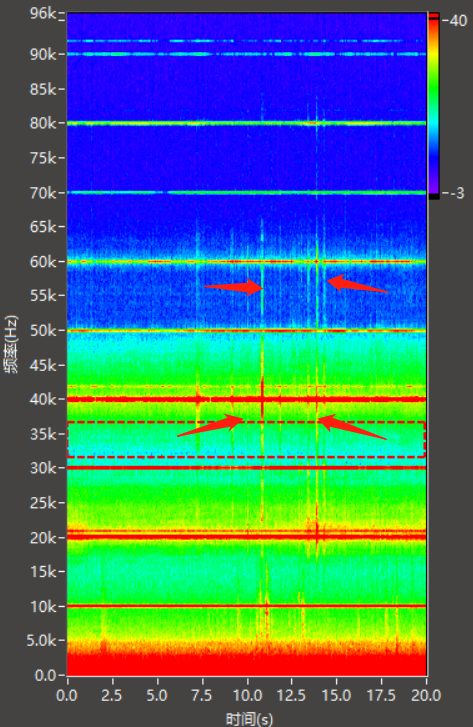The width and height of the screenshot is (473, 727).
Task: Select the 时间(s) axis title
Action: coord(249,719)
